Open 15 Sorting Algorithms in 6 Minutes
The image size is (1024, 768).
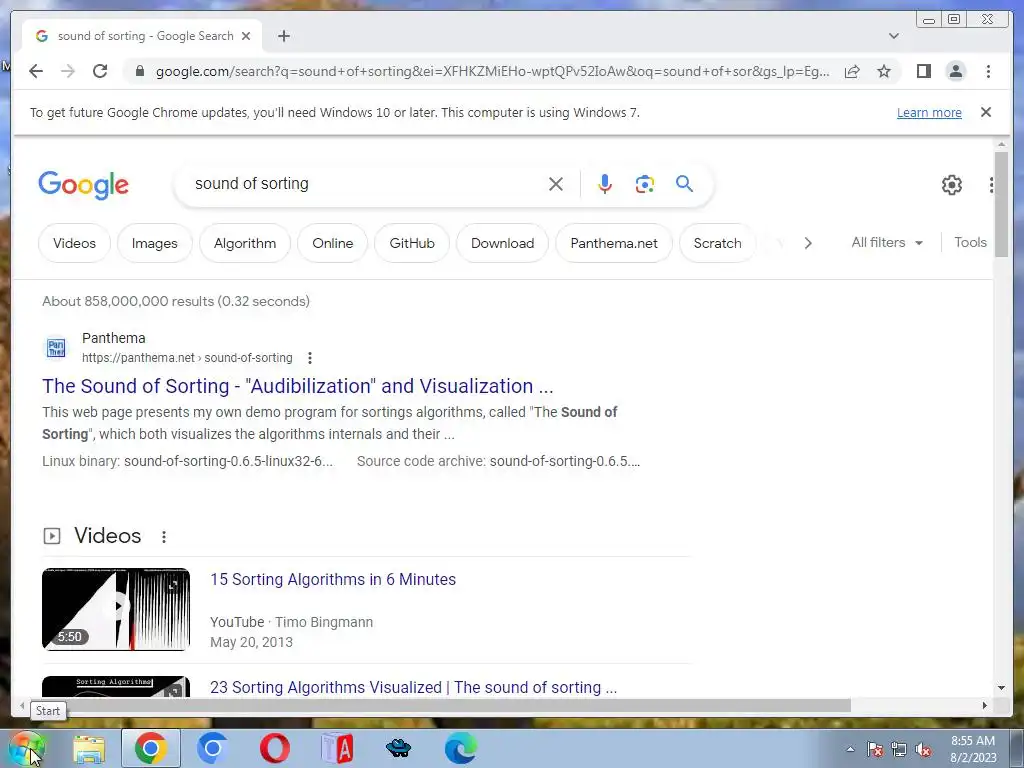(333, 579)
